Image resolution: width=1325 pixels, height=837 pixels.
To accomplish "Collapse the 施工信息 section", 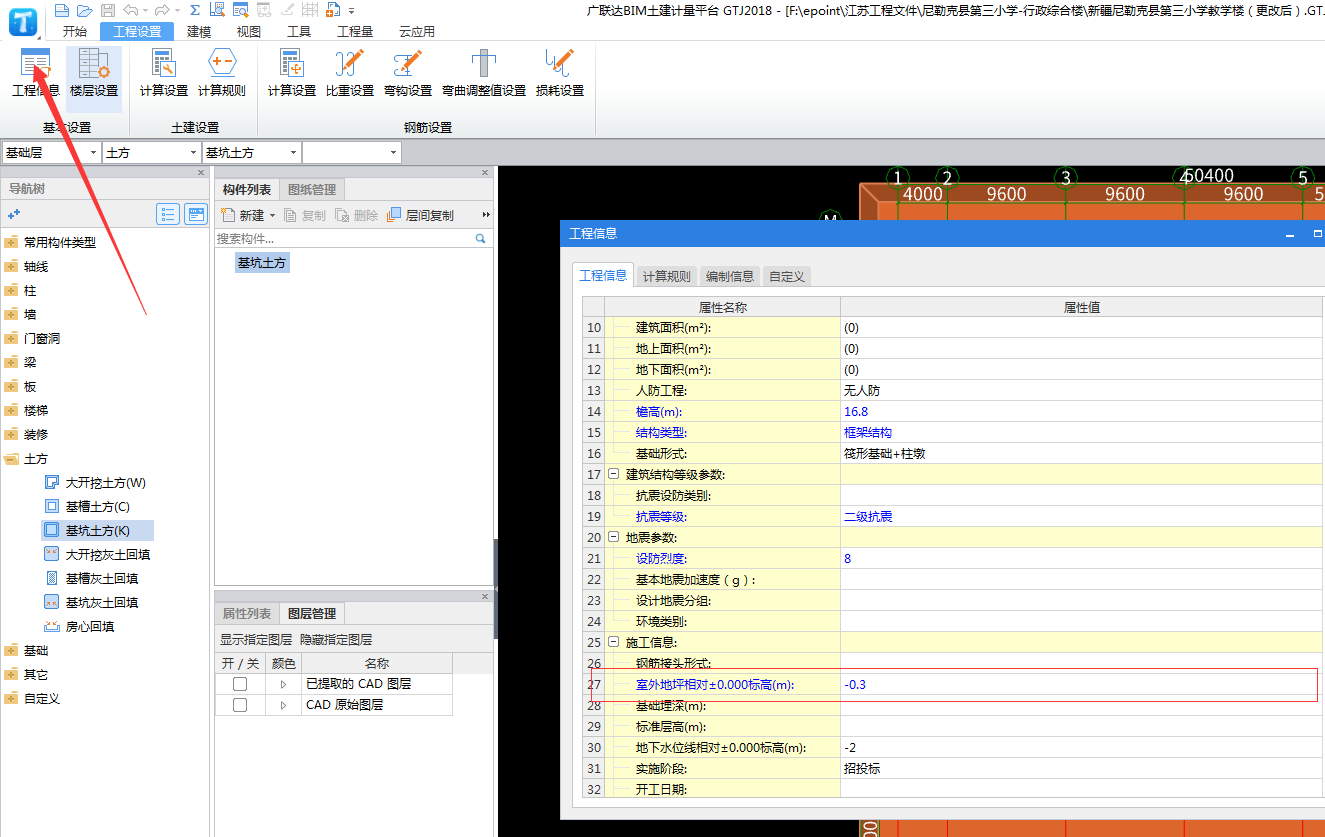I will point(614,642).
